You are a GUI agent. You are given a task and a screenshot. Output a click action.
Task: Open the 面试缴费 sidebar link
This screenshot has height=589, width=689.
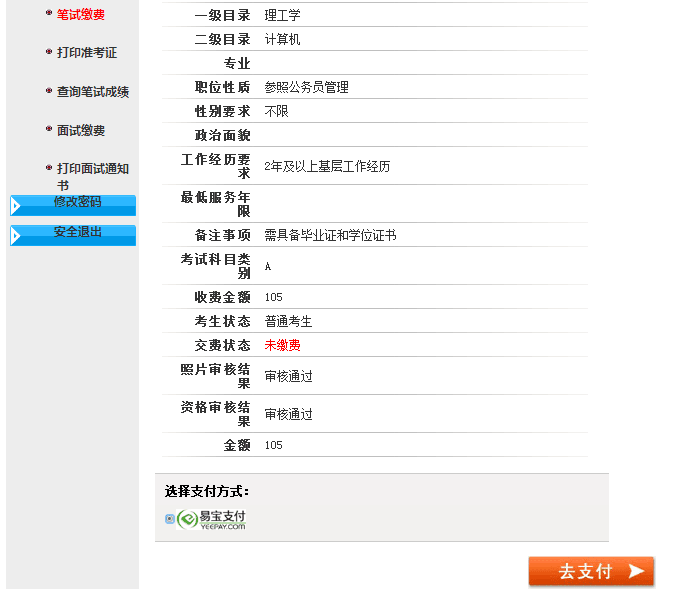(x=80, y=130)
